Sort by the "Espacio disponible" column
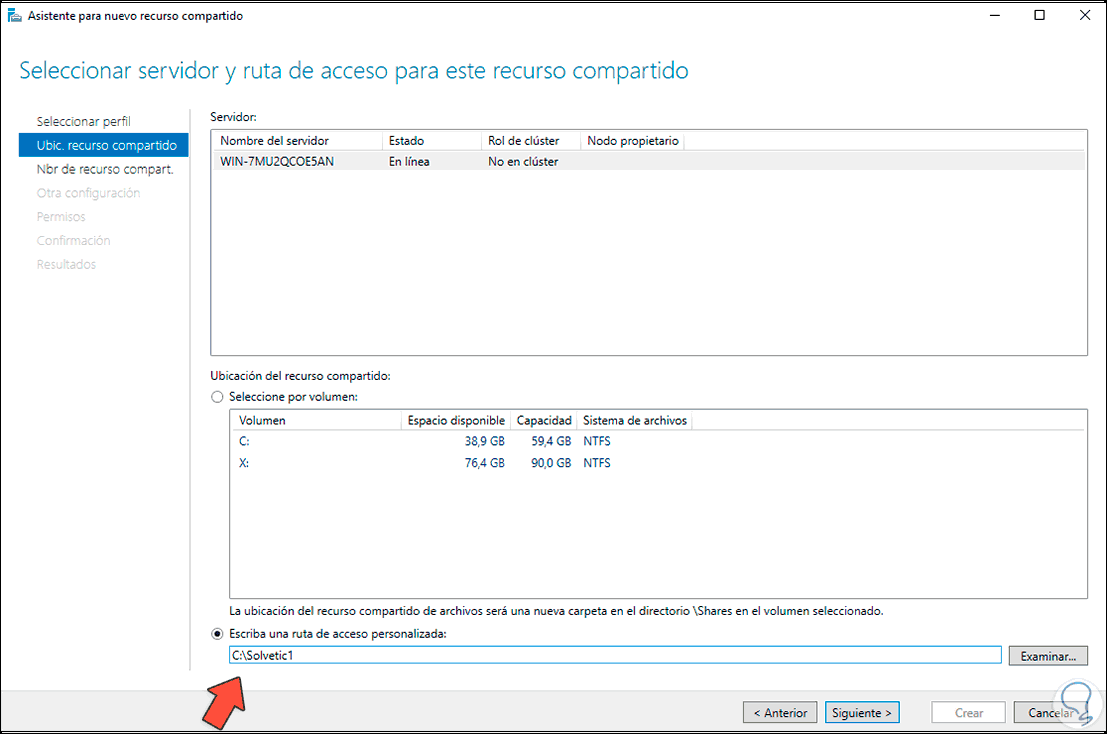The width and height of the screenshot is (1107, 734). 455,420
